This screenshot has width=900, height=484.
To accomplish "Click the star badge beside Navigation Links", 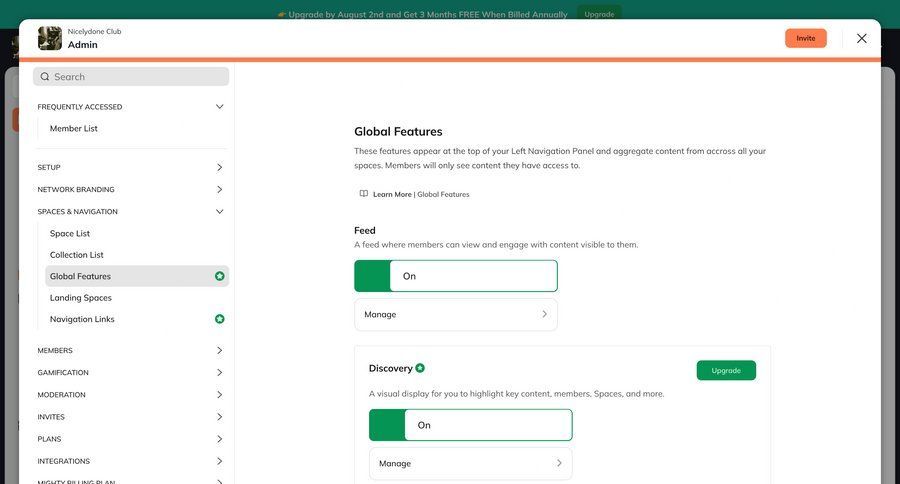I will (220, 319).
